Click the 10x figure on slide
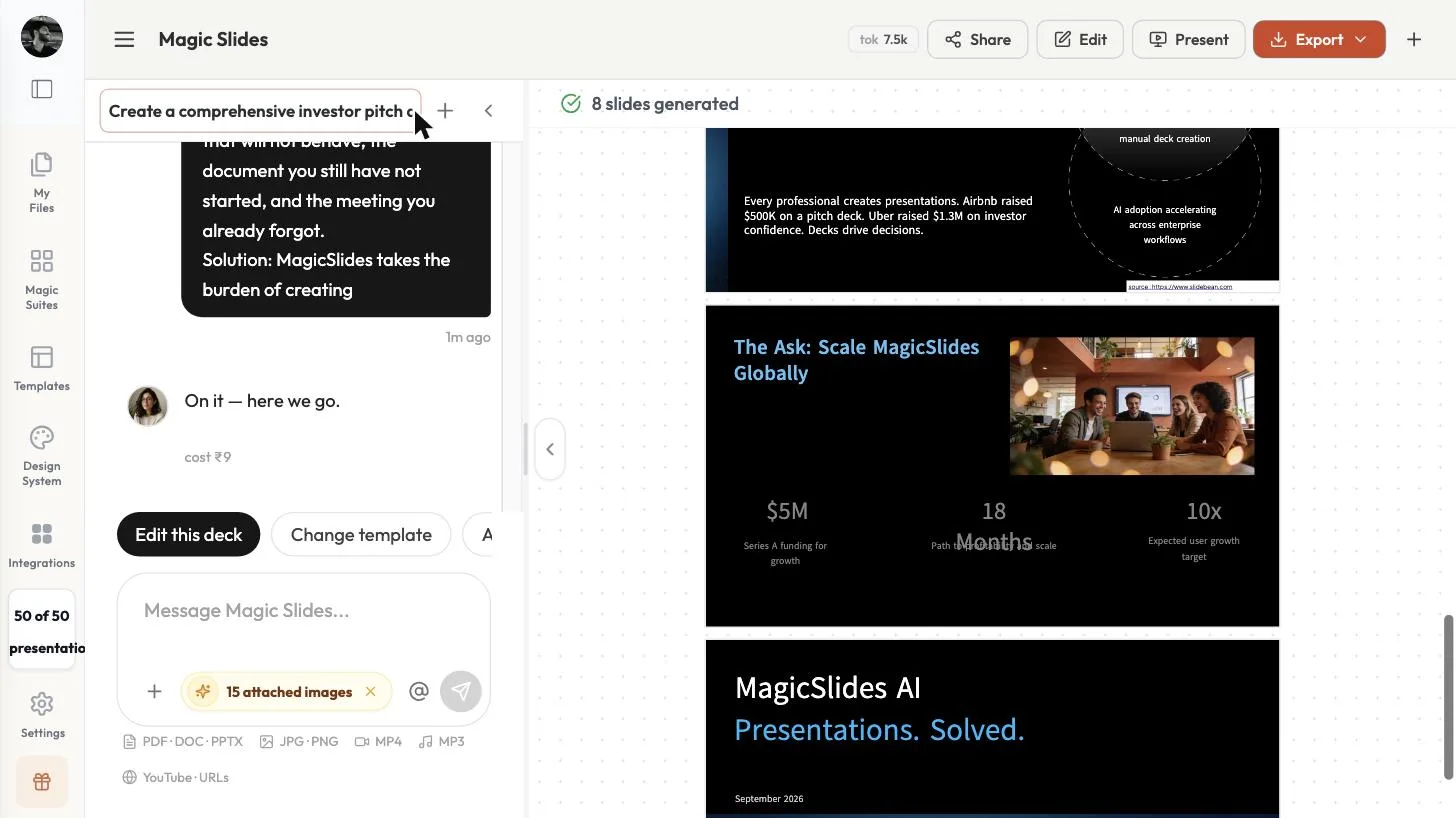 1204,511
